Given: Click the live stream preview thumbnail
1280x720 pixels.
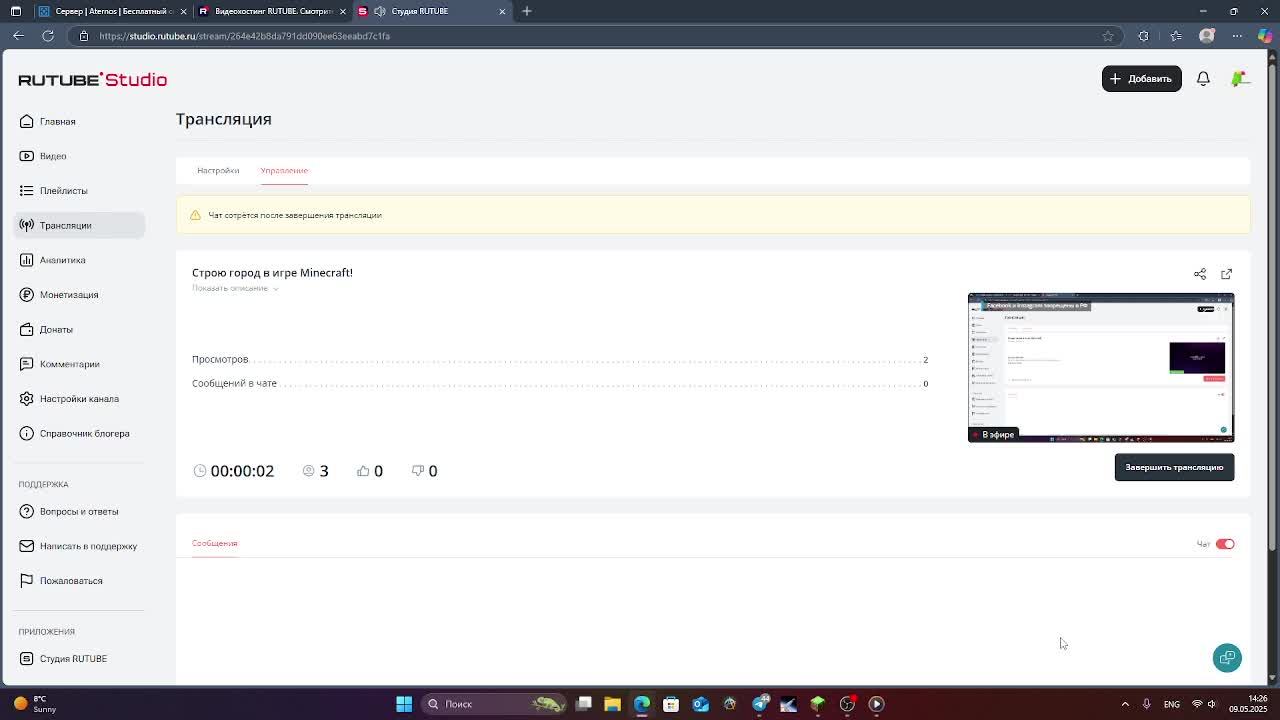Looking at the screenshot, I should pos(1101,367).
